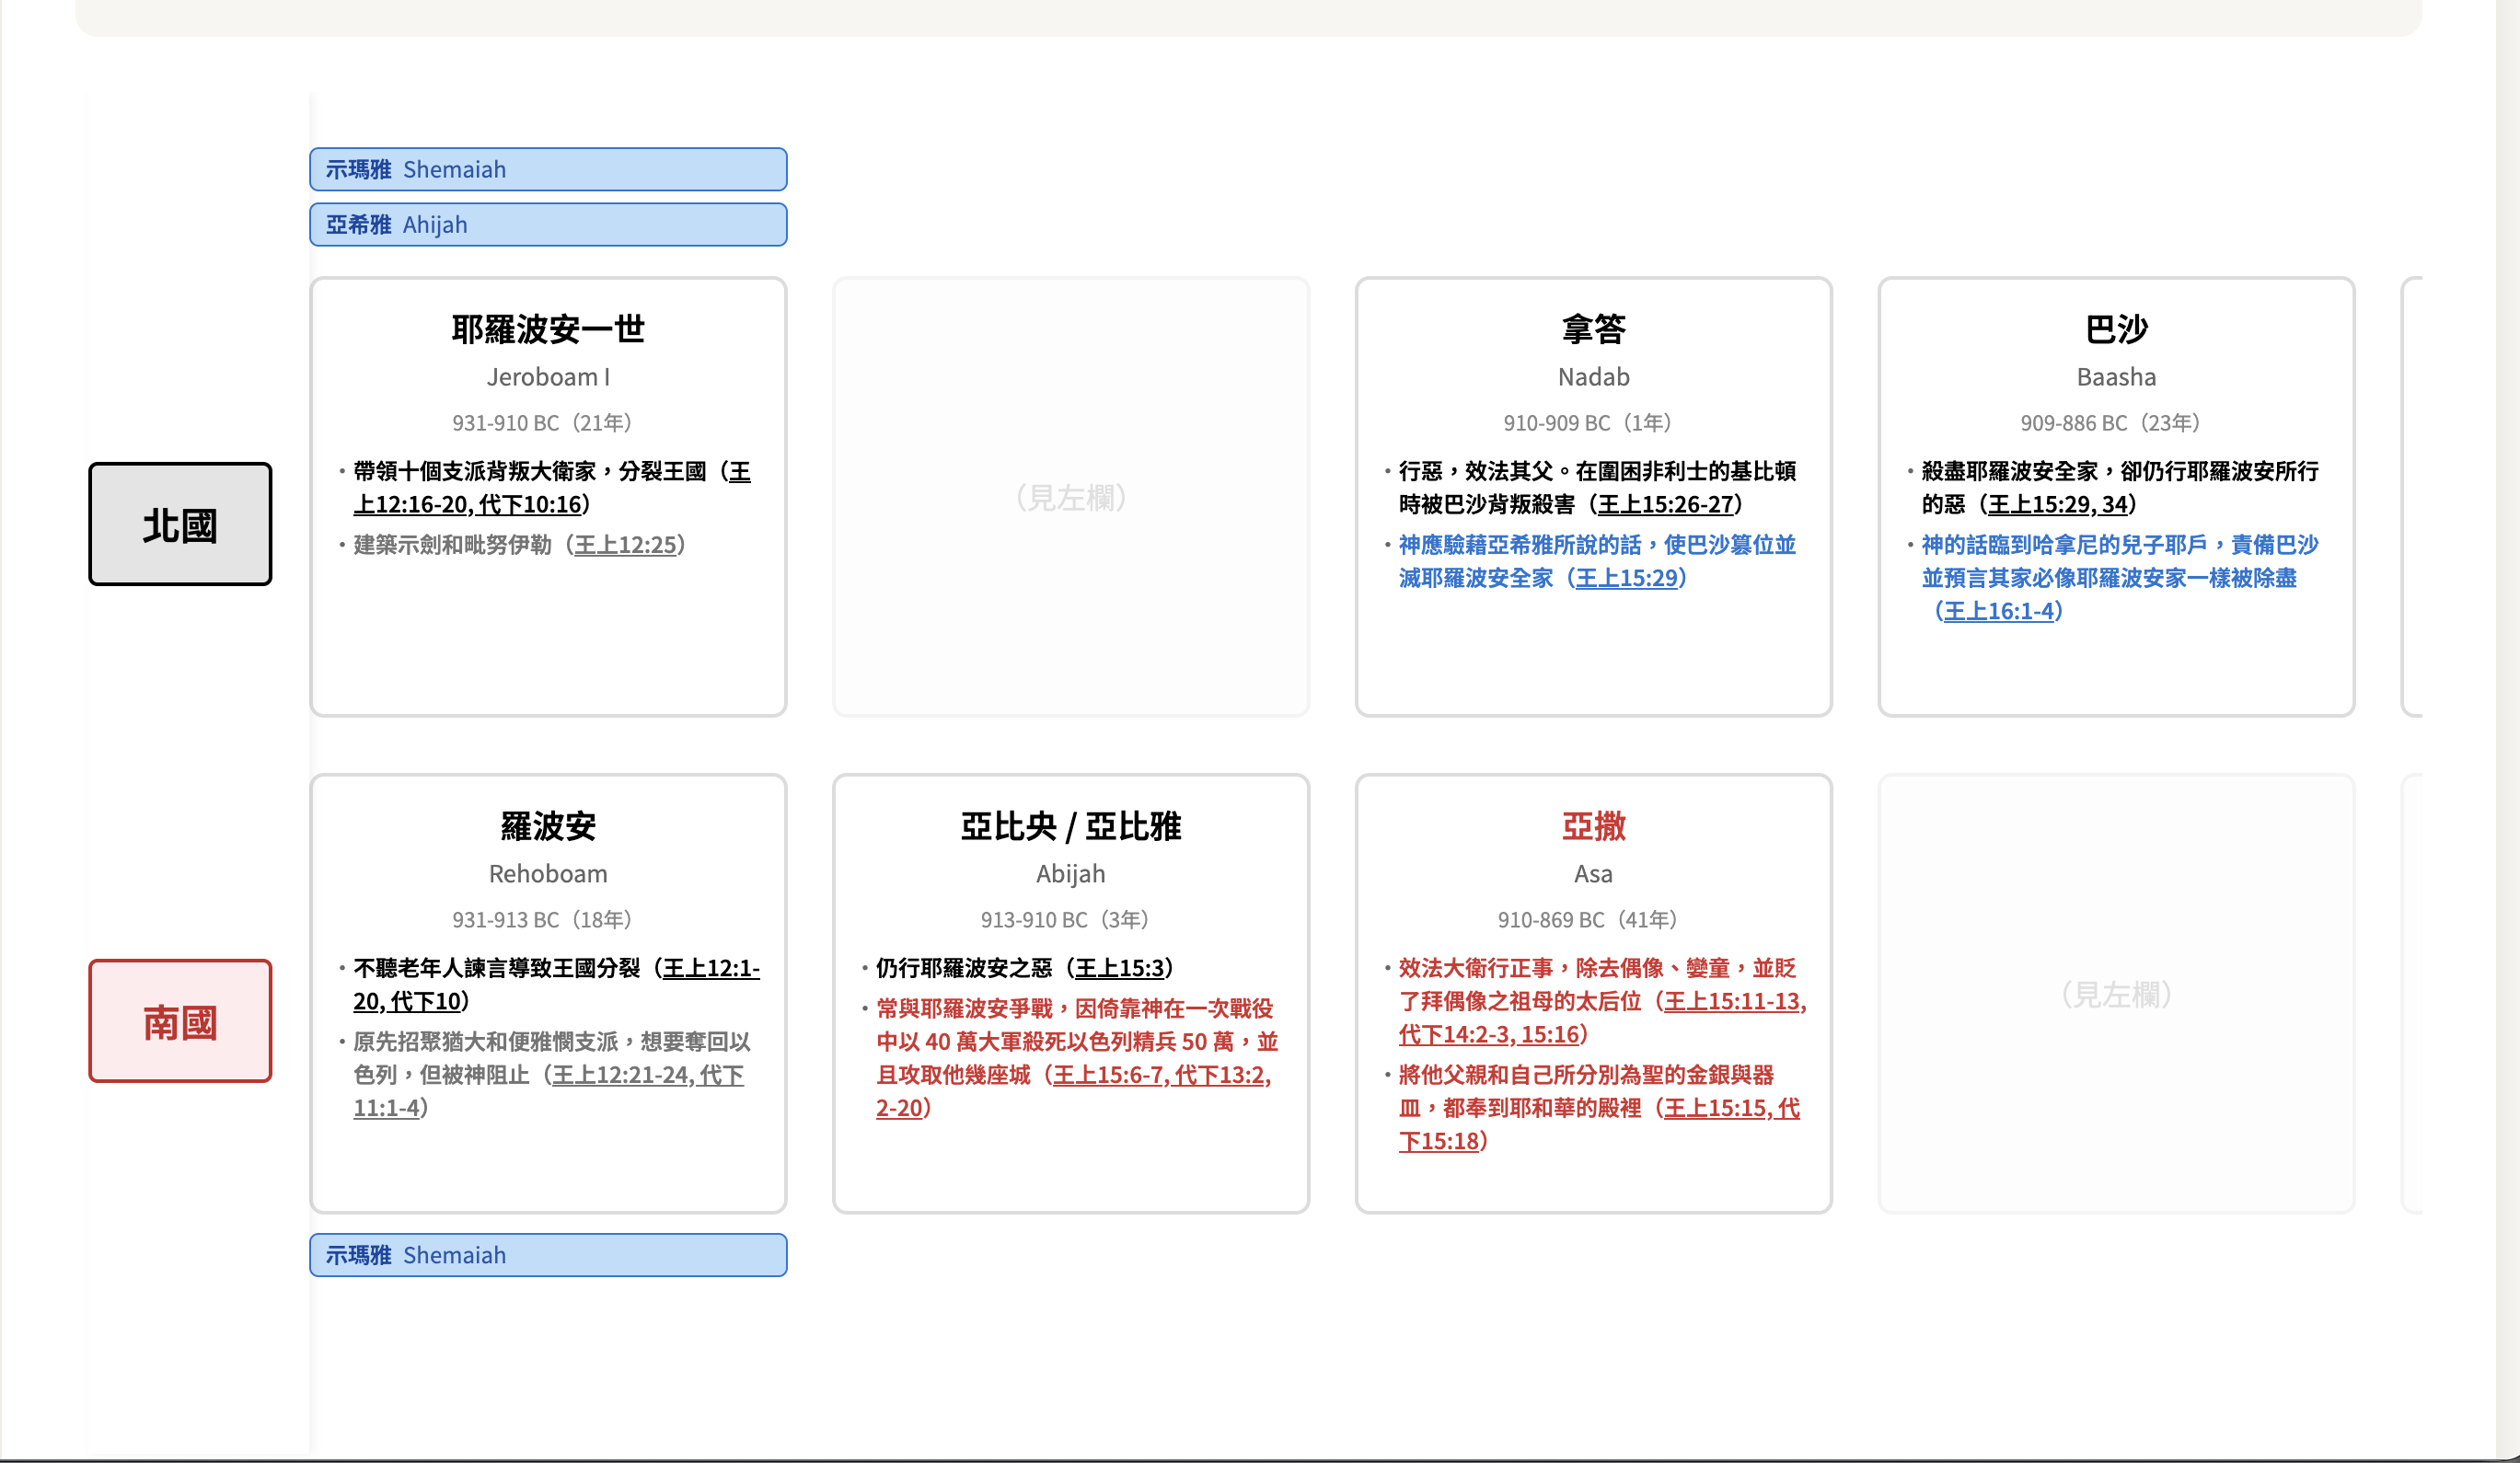Click the 見左欄 placeholder card in the north row
The image size is (2520, 1463).
pyautogui.click(x=1070, y=497)
